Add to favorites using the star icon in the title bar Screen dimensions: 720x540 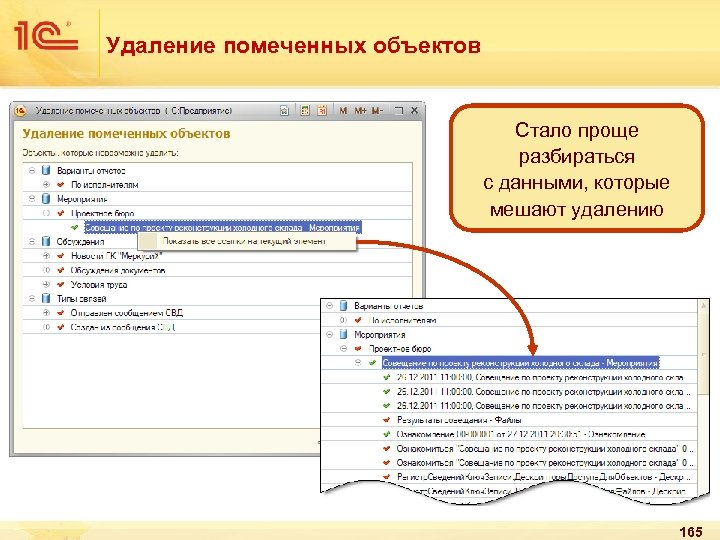point(285,111)
